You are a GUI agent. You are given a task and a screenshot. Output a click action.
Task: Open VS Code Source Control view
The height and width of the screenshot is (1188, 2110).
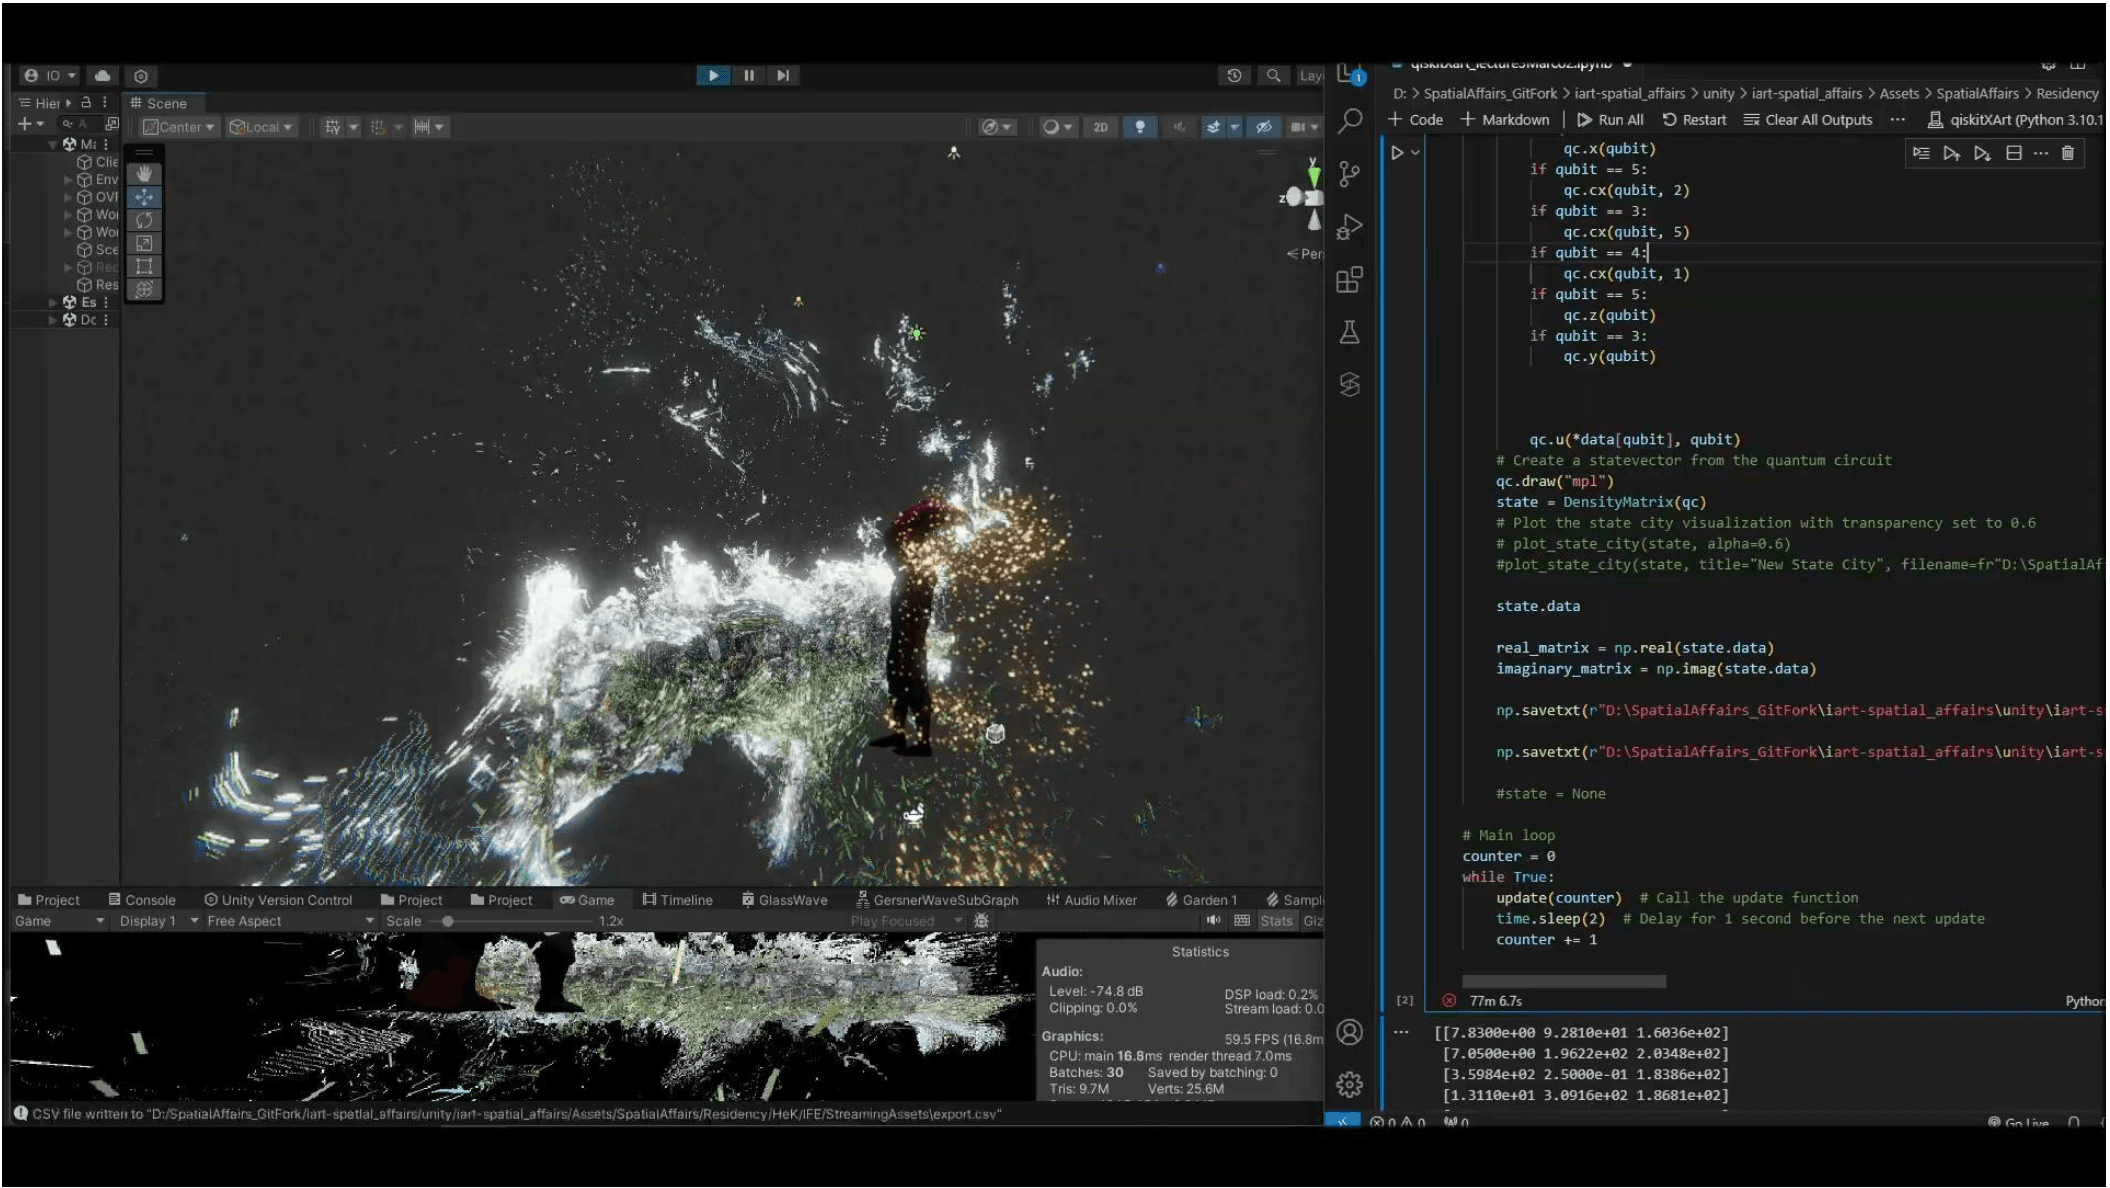click(x=1350, y=174)
